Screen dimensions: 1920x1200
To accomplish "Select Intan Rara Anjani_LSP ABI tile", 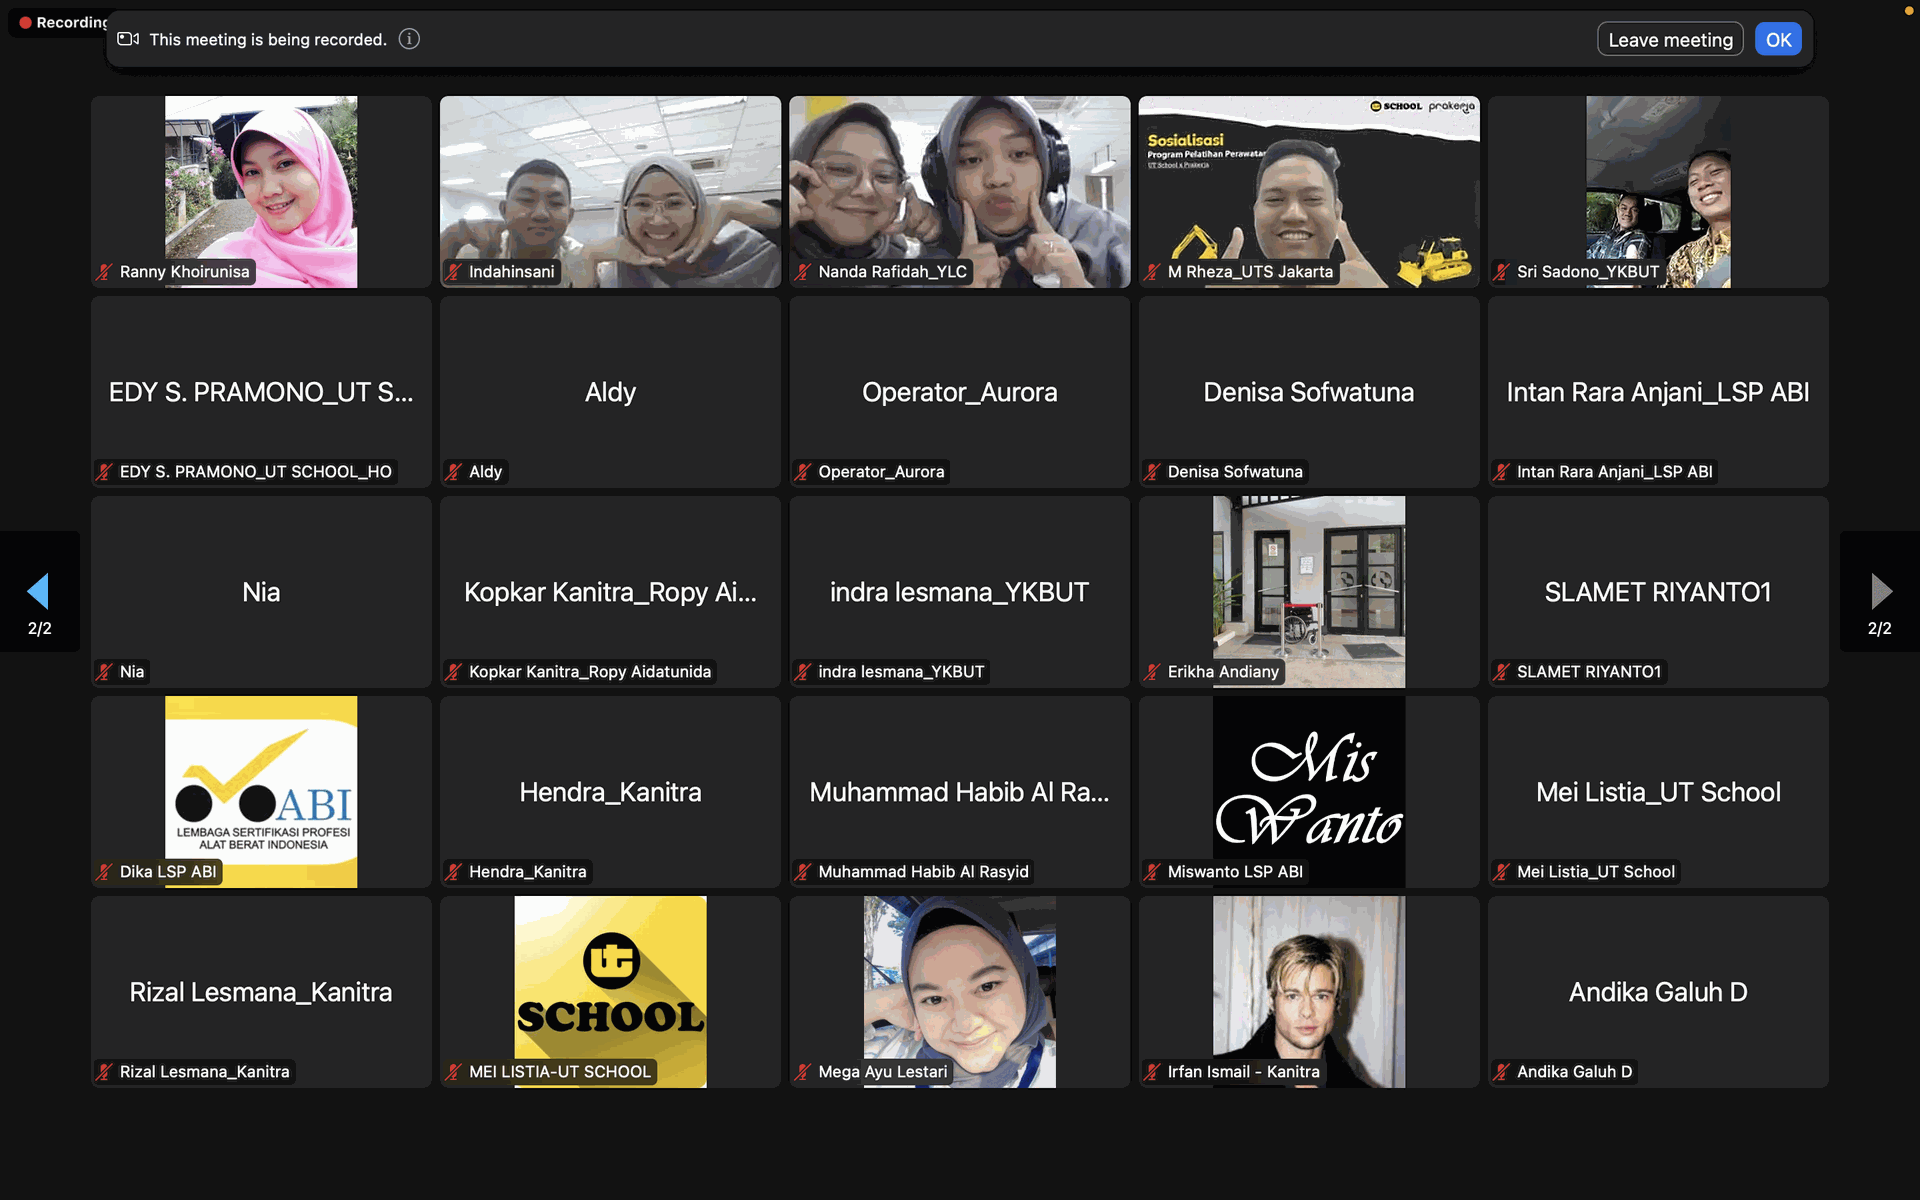I will pyautogui.click(x=1657, y=392).
